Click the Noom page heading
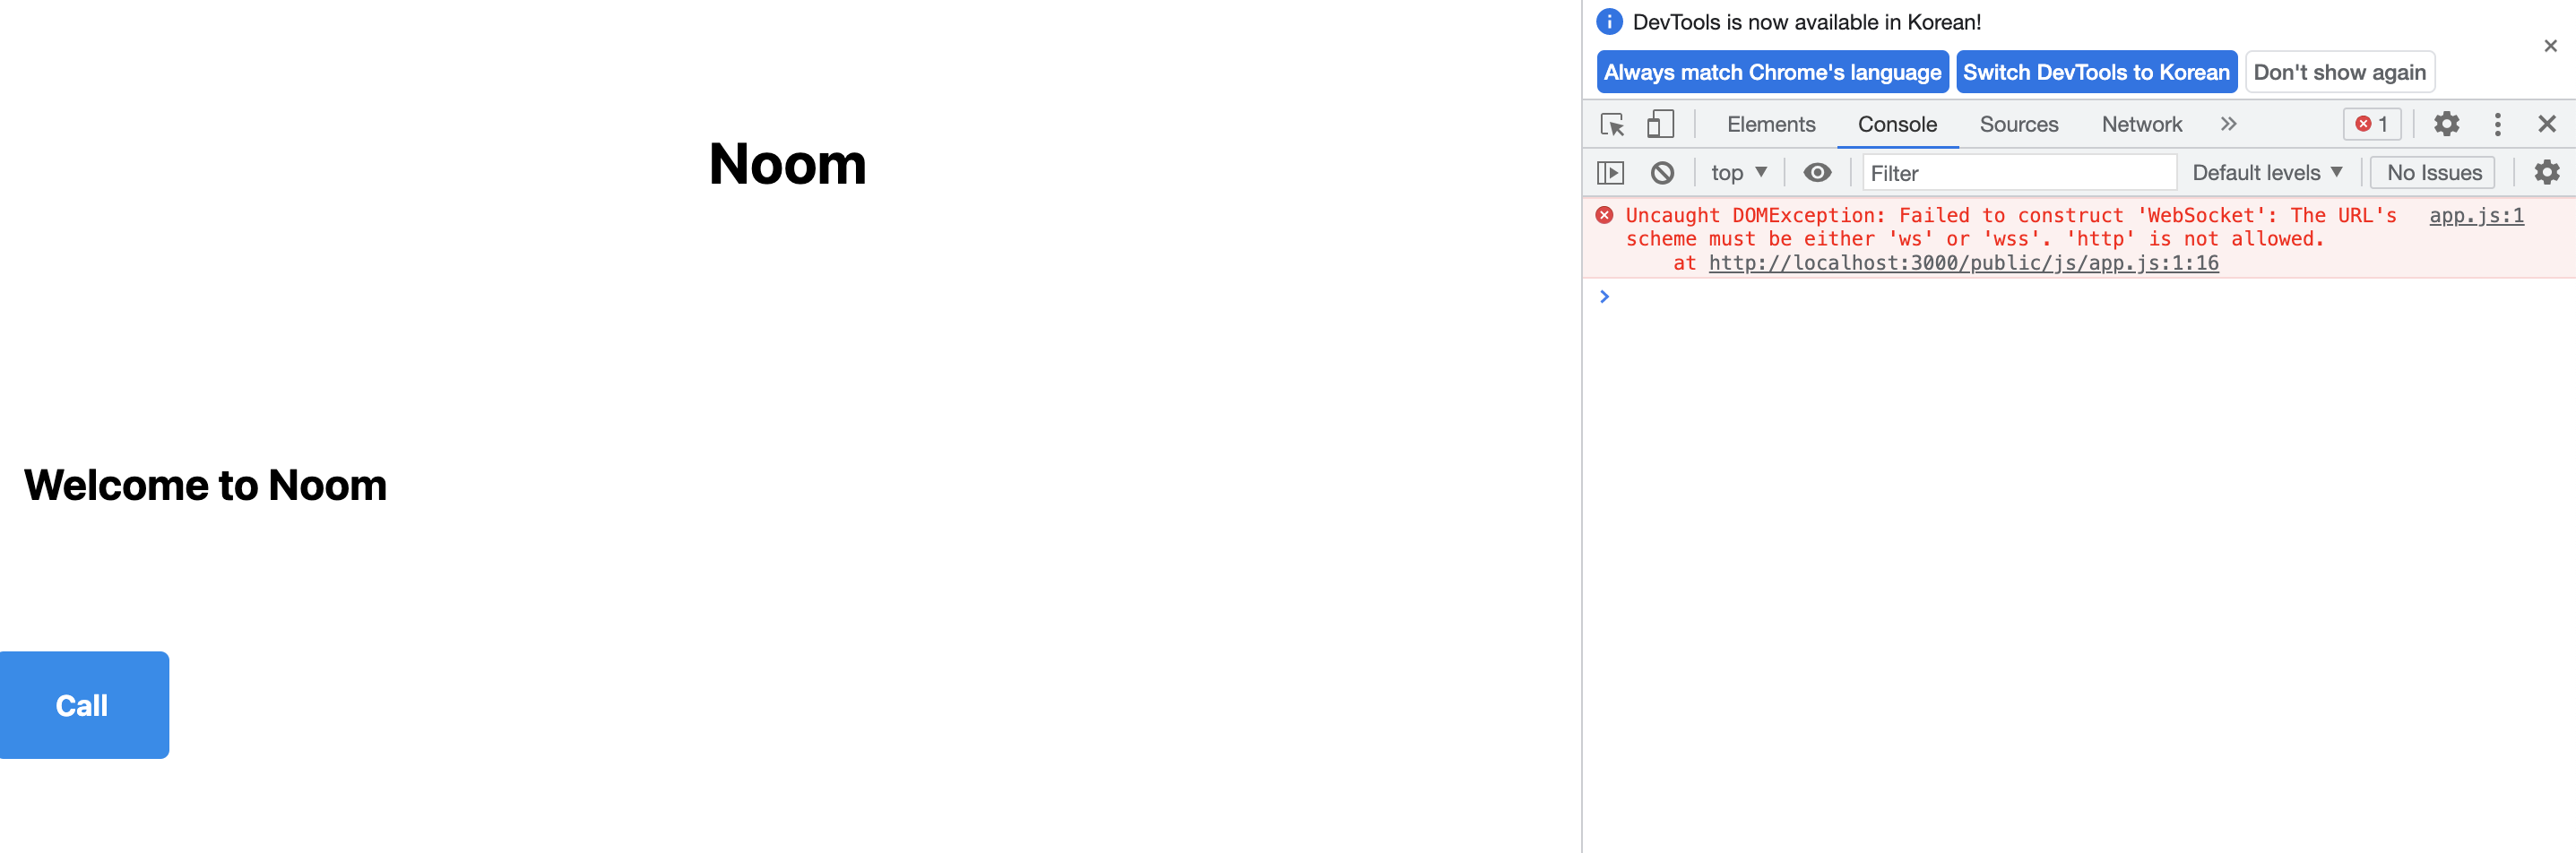Screen dimensions: 2576x853 [787, 164]
